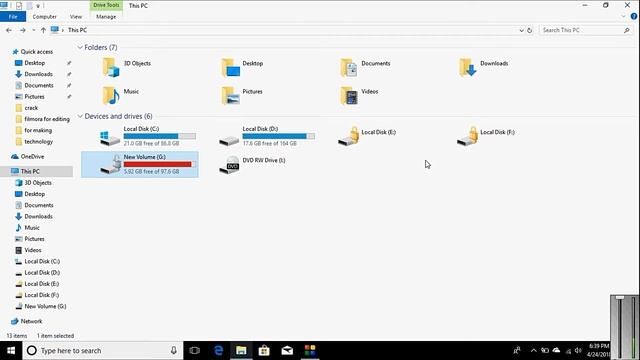The width and height of the screenshot is (640, 360).
Task: Go forward with the forward arrow
Action: click(x=22, y=30)
